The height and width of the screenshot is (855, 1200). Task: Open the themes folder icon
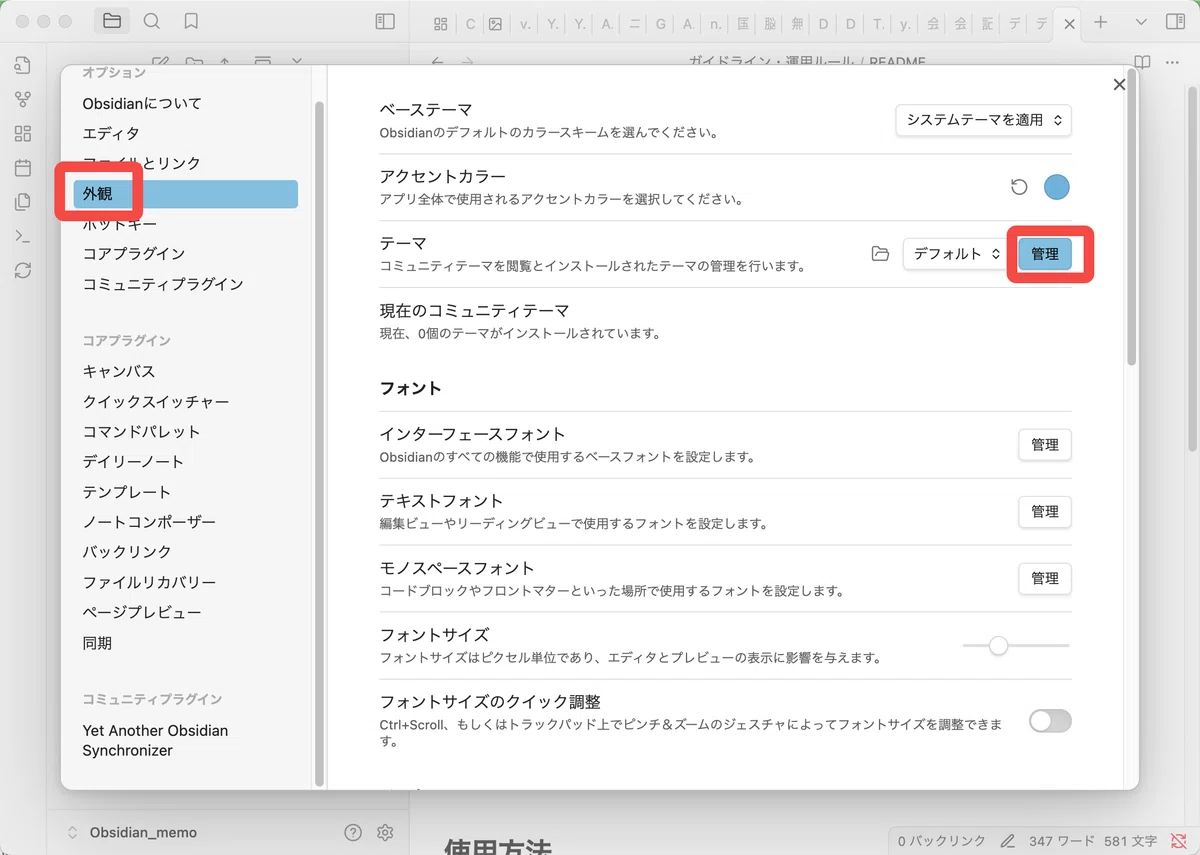point(880,254)
